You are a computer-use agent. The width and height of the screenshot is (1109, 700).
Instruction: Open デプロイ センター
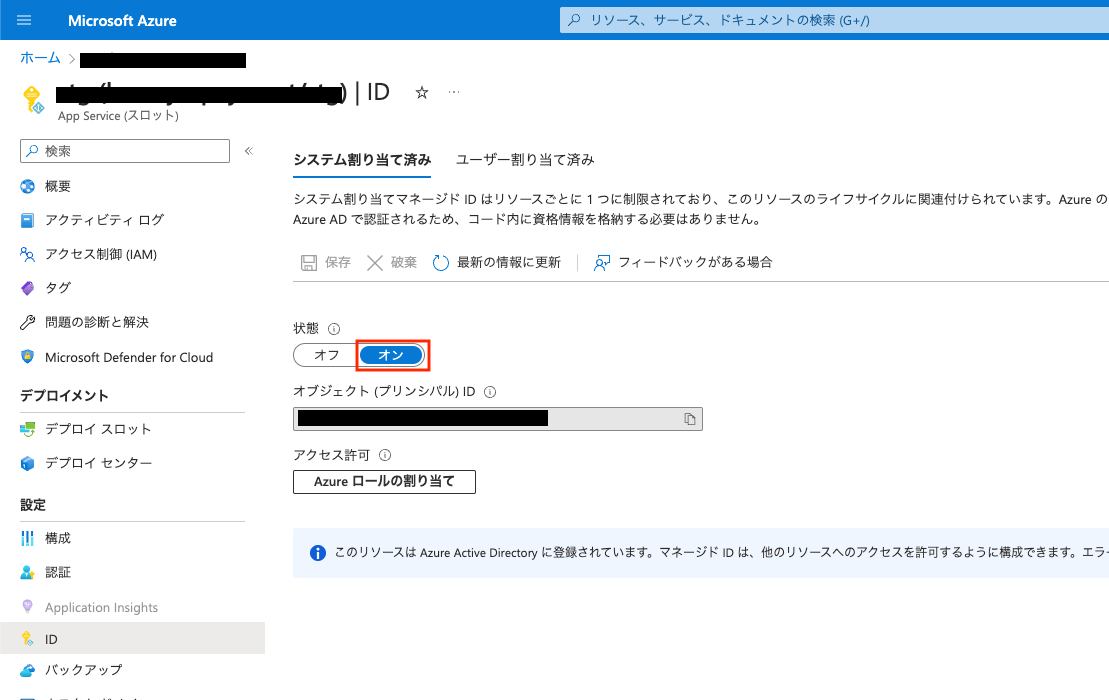pyautogui.click(x=98, y=463)
